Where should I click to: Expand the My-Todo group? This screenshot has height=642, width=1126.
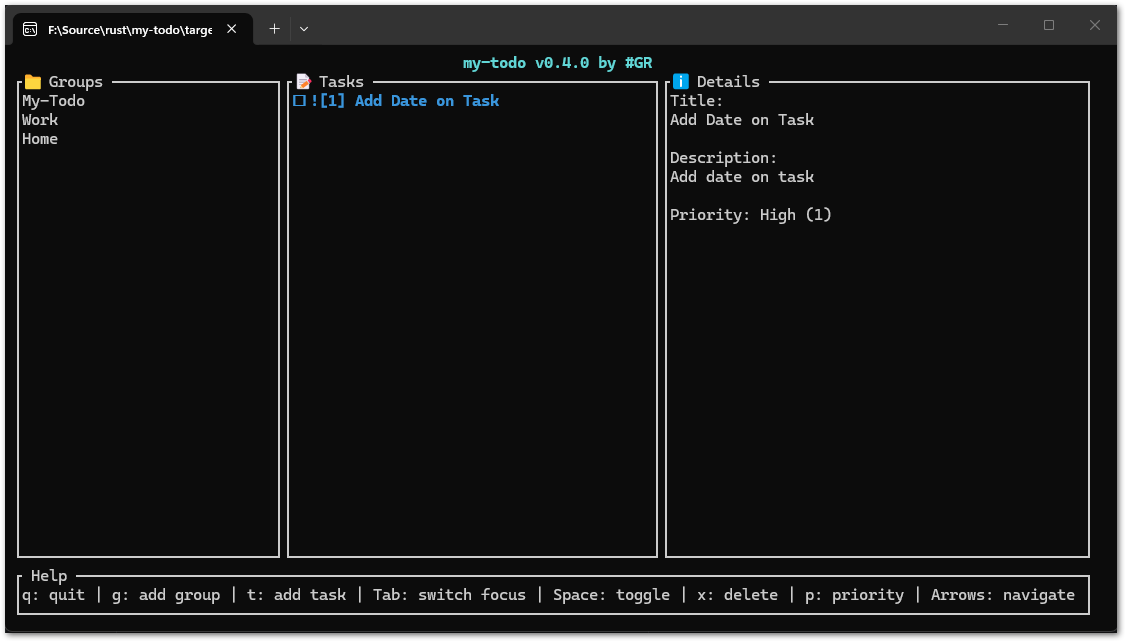pos(53,100)
